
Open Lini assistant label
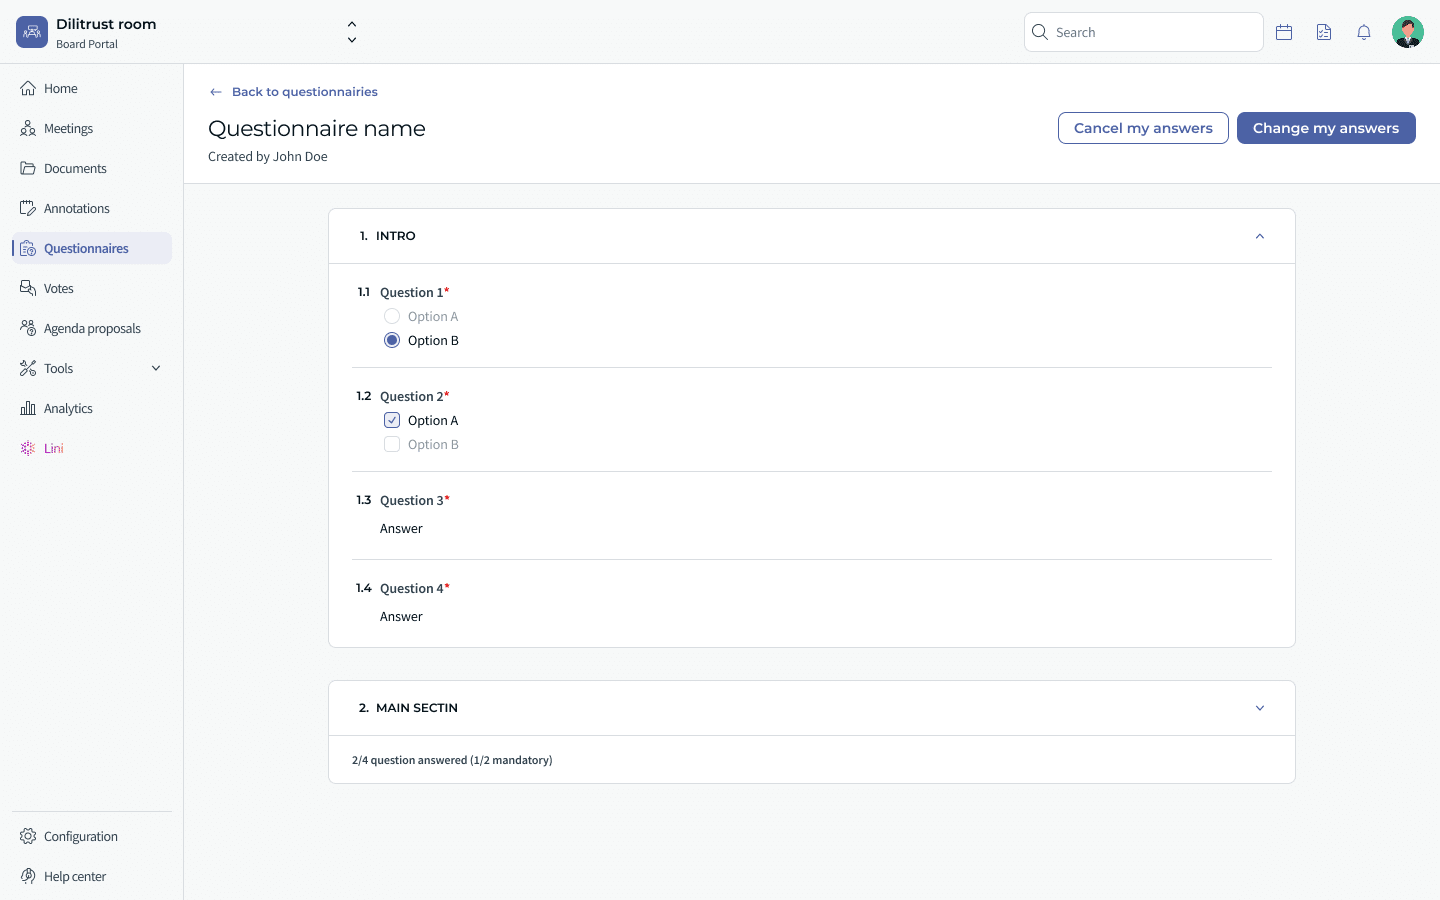pyautogui.click(x=54, y=448)
